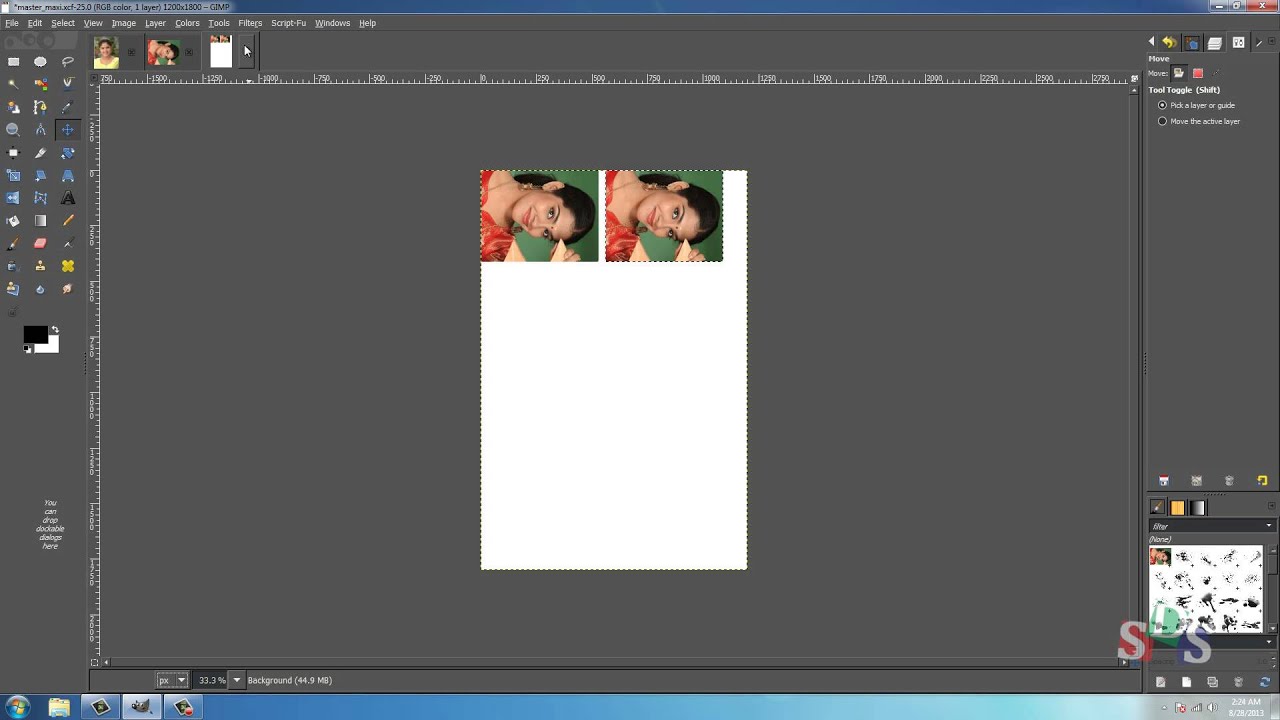Screen dimensions: 1280x720
Task: Select the Cage Transform tool
Action: click(40, 198)
